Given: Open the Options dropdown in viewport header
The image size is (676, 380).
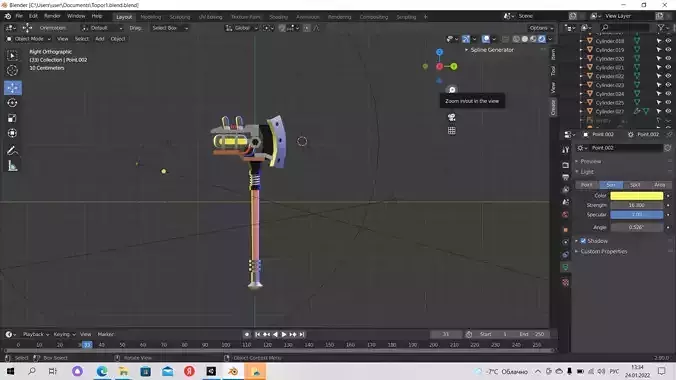Looking at the screenshot, I should pos(541,28).
